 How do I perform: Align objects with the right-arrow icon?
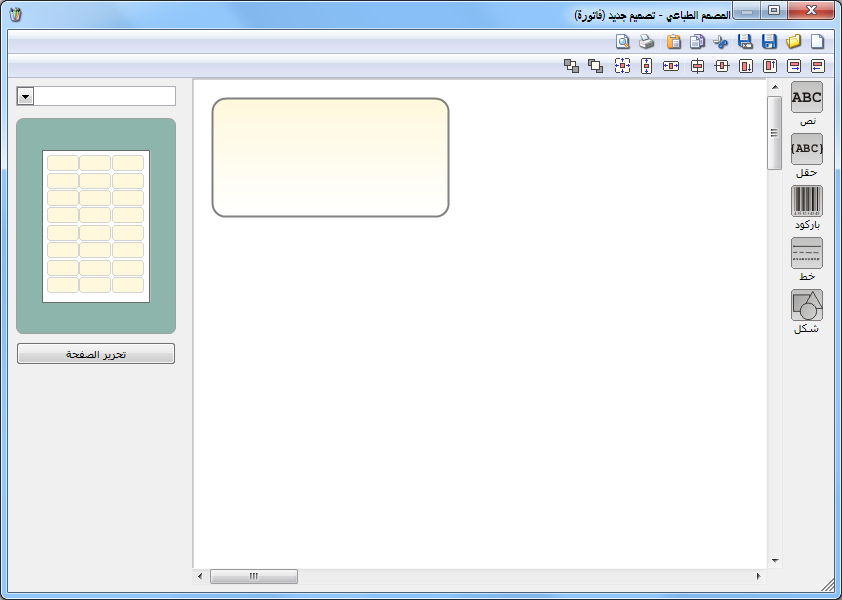(x=794, y=66)
